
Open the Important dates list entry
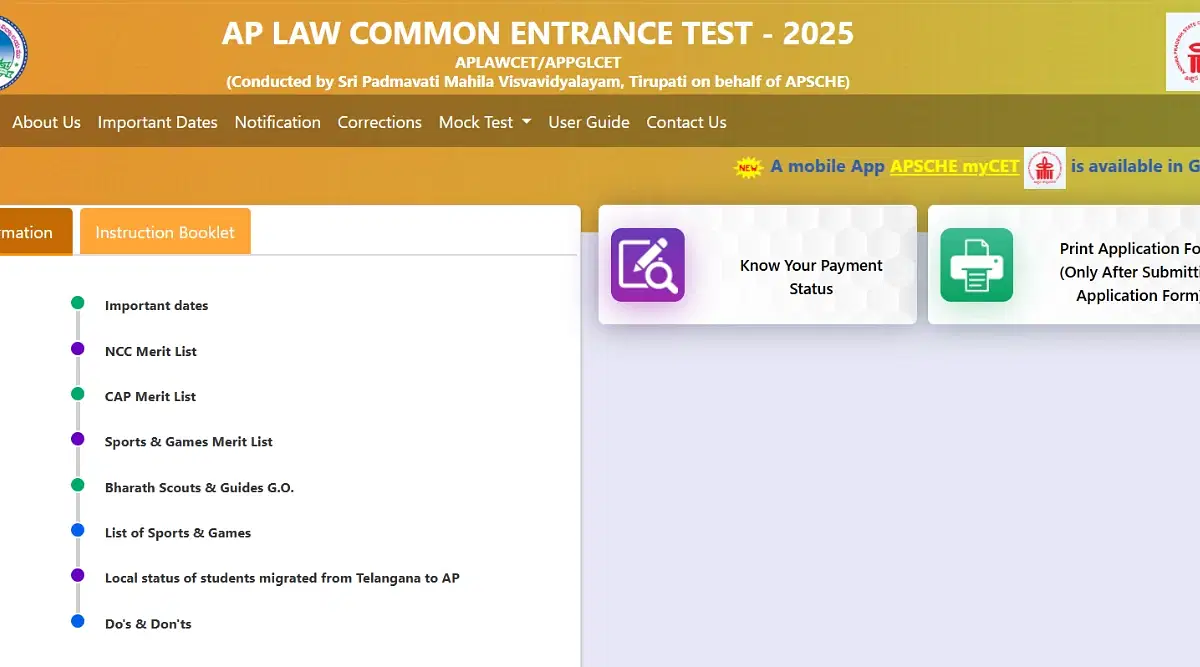click(x=156, y=306)
